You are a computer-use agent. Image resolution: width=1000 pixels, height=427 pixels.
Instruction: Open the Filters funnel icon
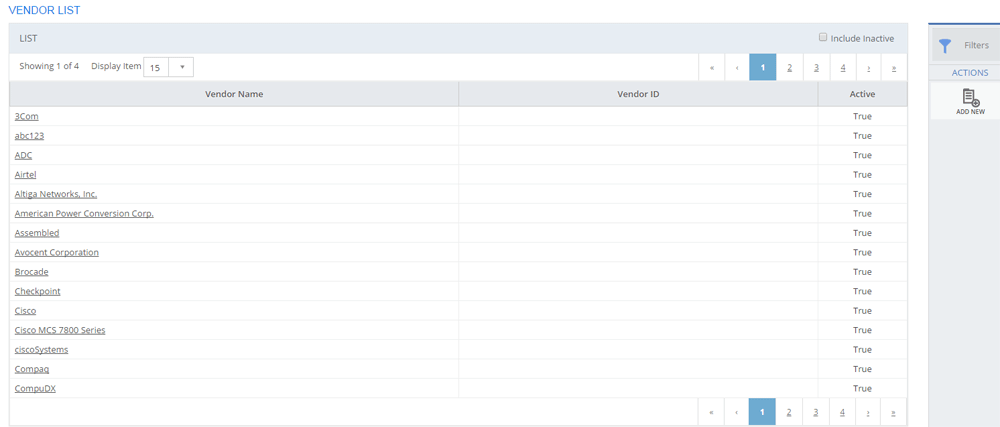pos(945,46)
